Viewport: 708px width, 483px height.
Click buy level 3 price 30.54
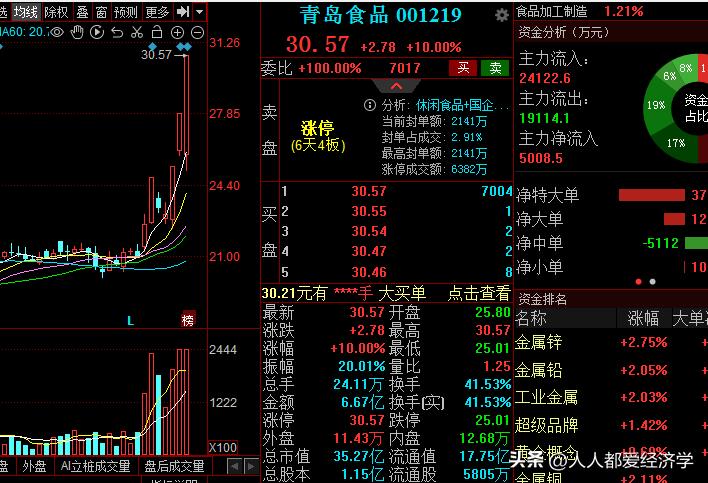pos(369,232)
